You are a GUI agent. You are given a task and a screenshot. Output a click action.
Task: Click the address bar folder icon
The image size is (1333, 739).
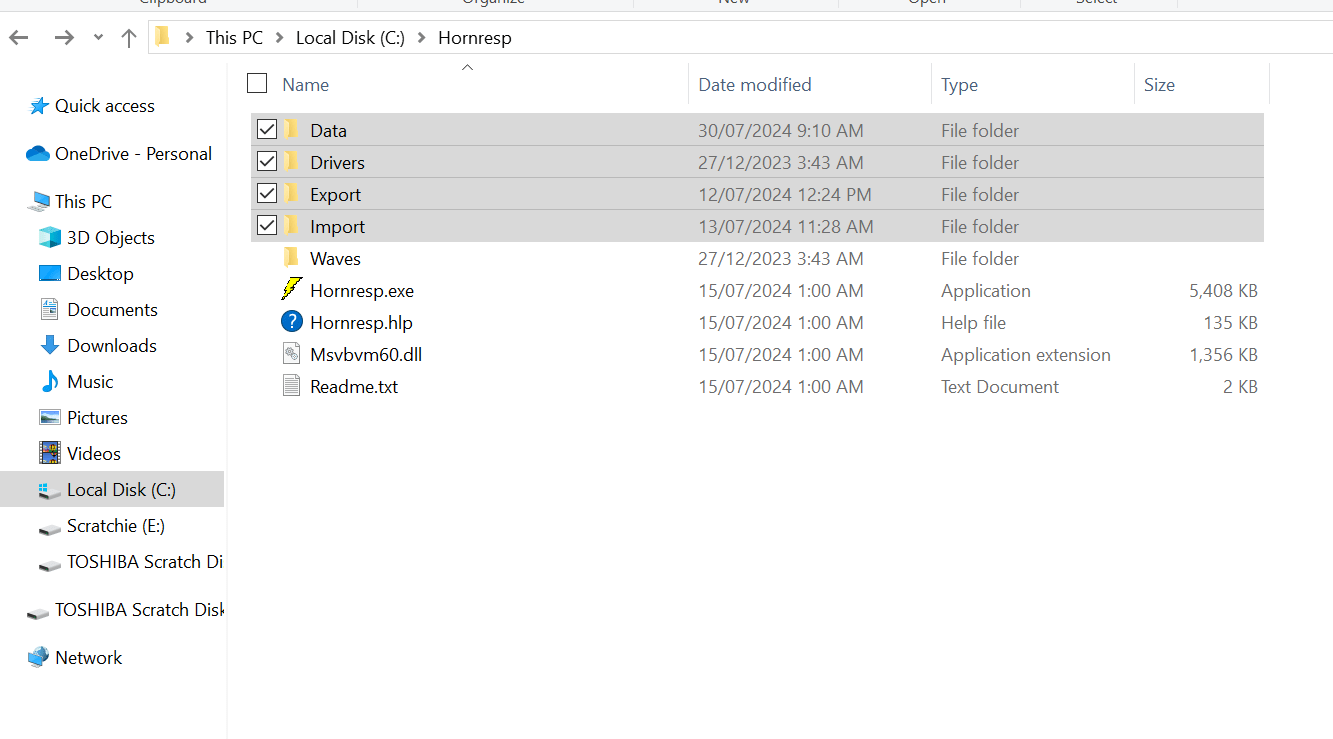coord(163,37)
